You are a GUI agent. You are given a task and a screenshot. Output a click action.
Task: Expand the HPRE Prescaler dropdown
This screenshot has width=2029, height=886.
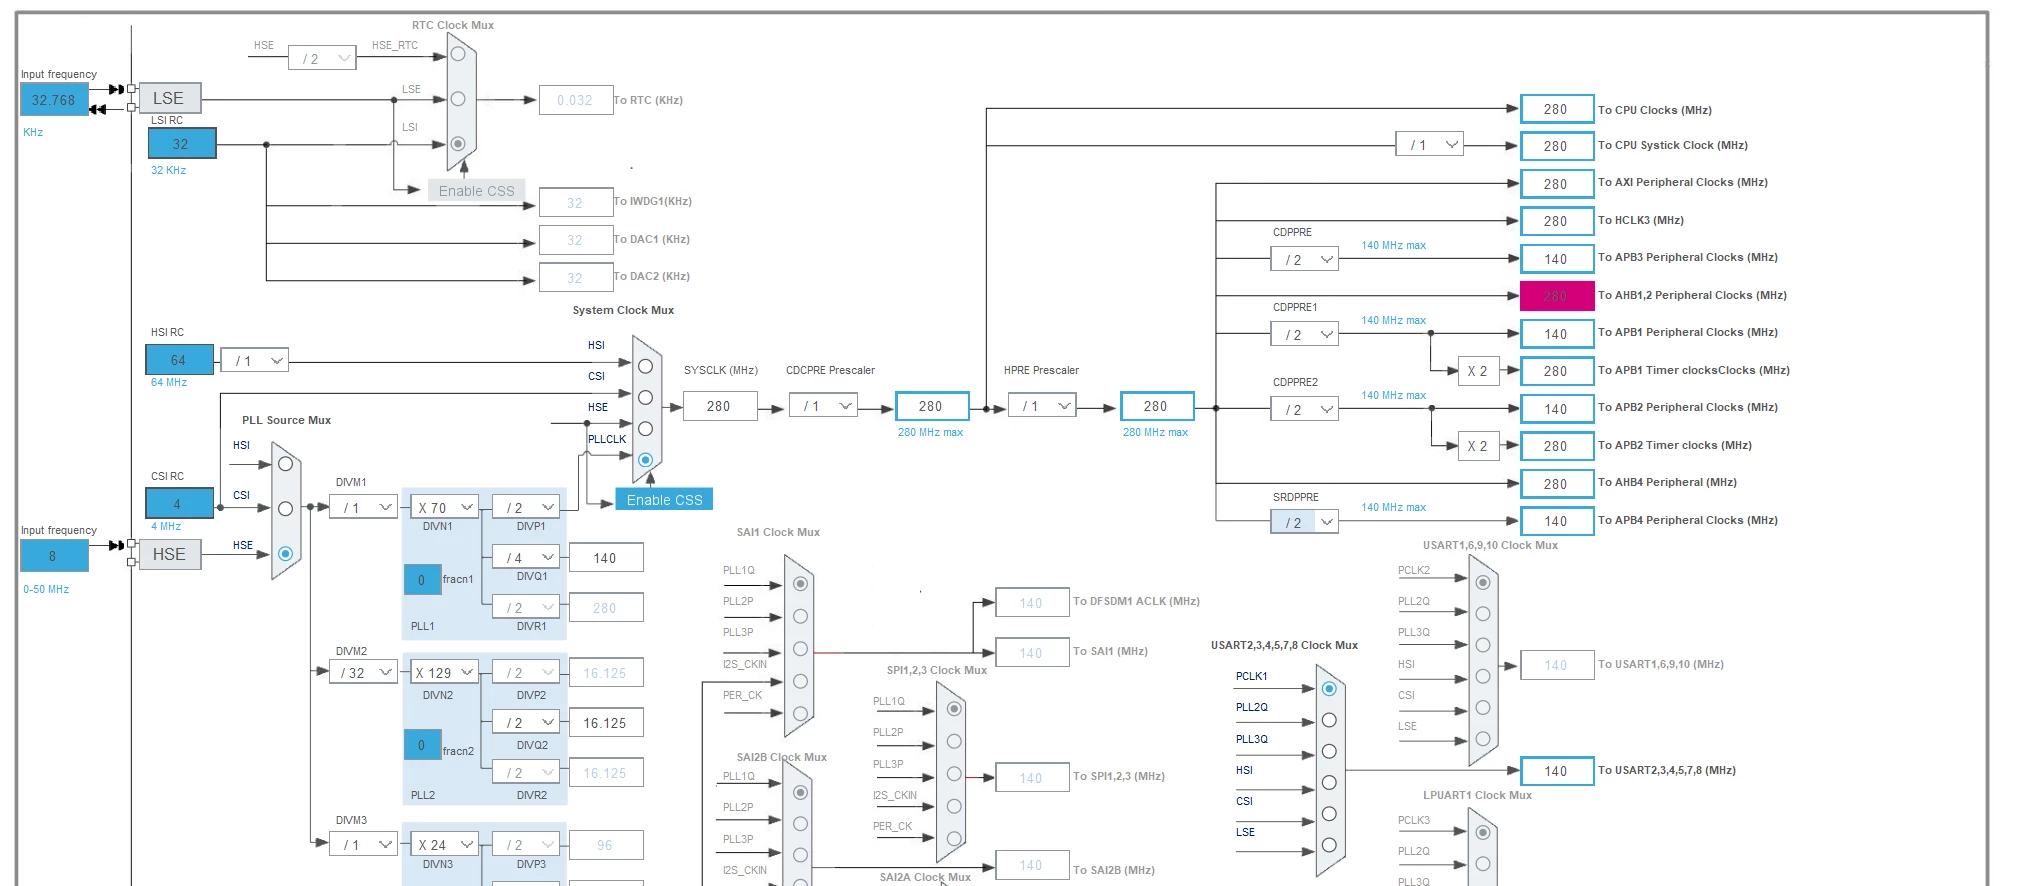tap(1042, 406)
